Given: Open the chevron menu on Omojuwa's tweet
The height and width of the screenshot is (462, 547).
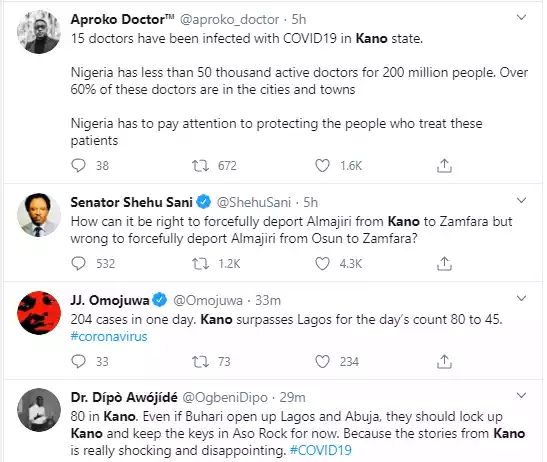Looking at the screenshot, I should pyautogui.click(x=521, y=298).
